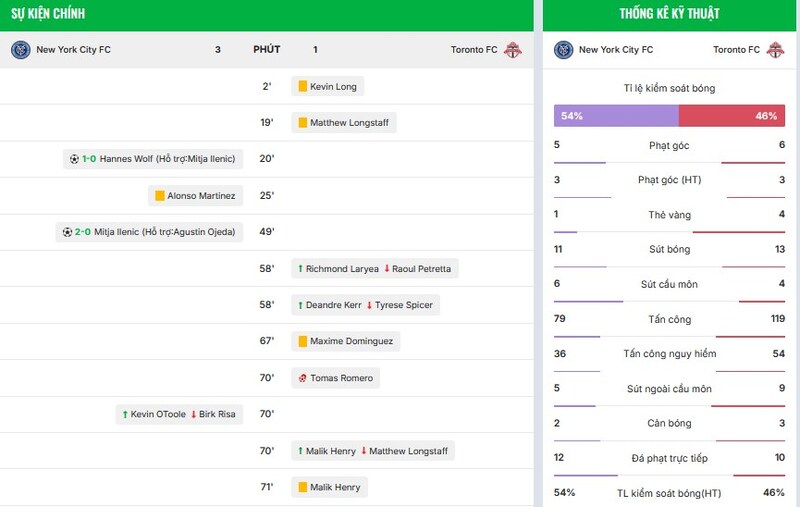
Task: Click the purple 54% possession bar segment
Action: tap(616, 116)
